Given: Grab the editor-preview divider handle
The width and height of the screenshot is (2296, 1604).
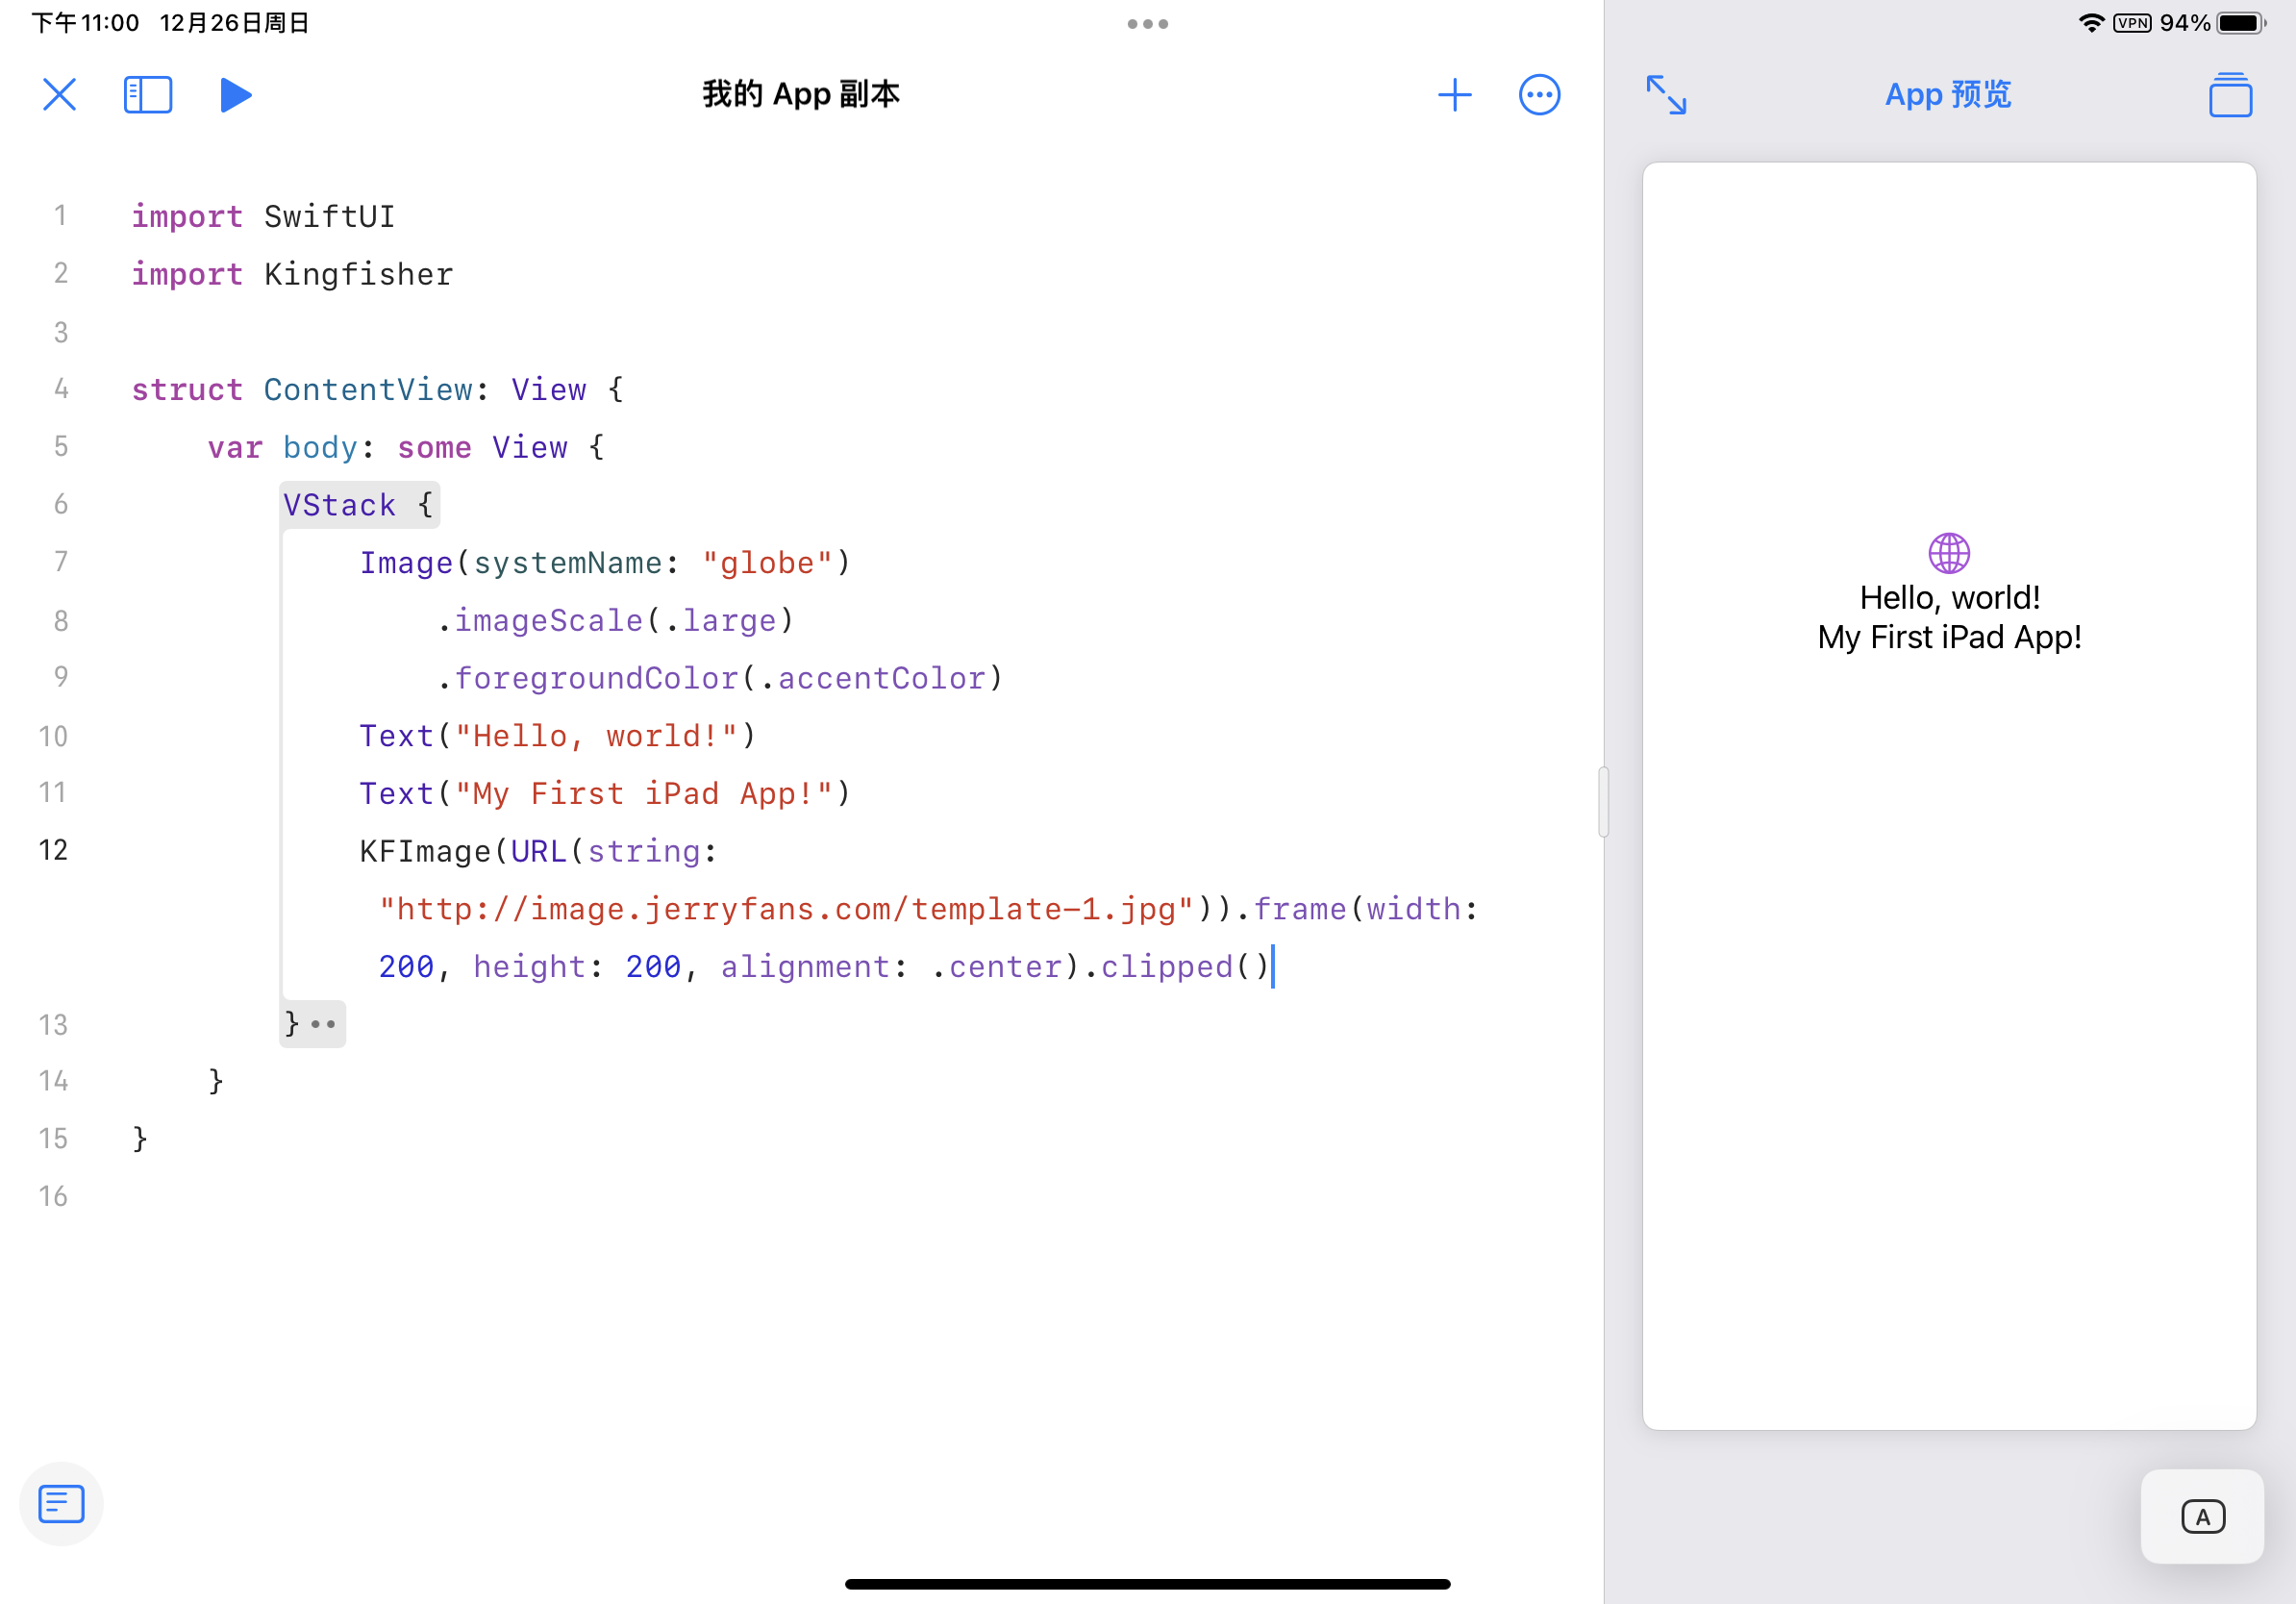Looking at the screenshot, I should point(1603,801).
